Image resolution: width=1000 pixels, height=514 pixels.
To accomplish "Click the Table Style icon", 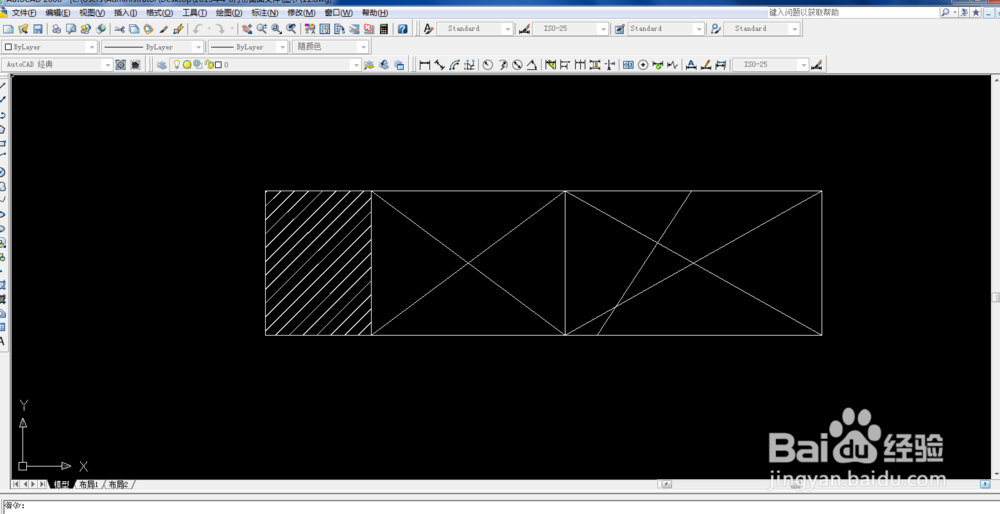I will tap(619, 29).
